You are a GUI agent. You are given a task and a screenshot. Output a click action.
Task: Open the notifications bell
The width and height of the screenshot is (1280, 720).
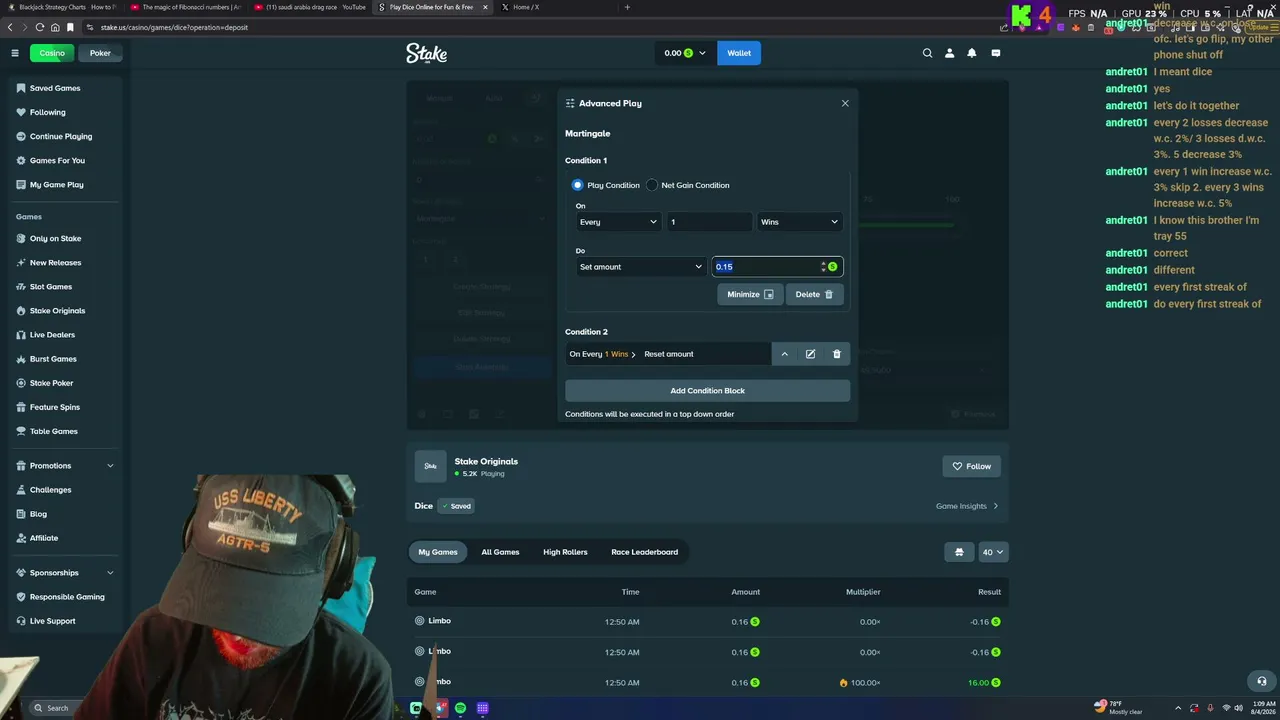point(972,53)
